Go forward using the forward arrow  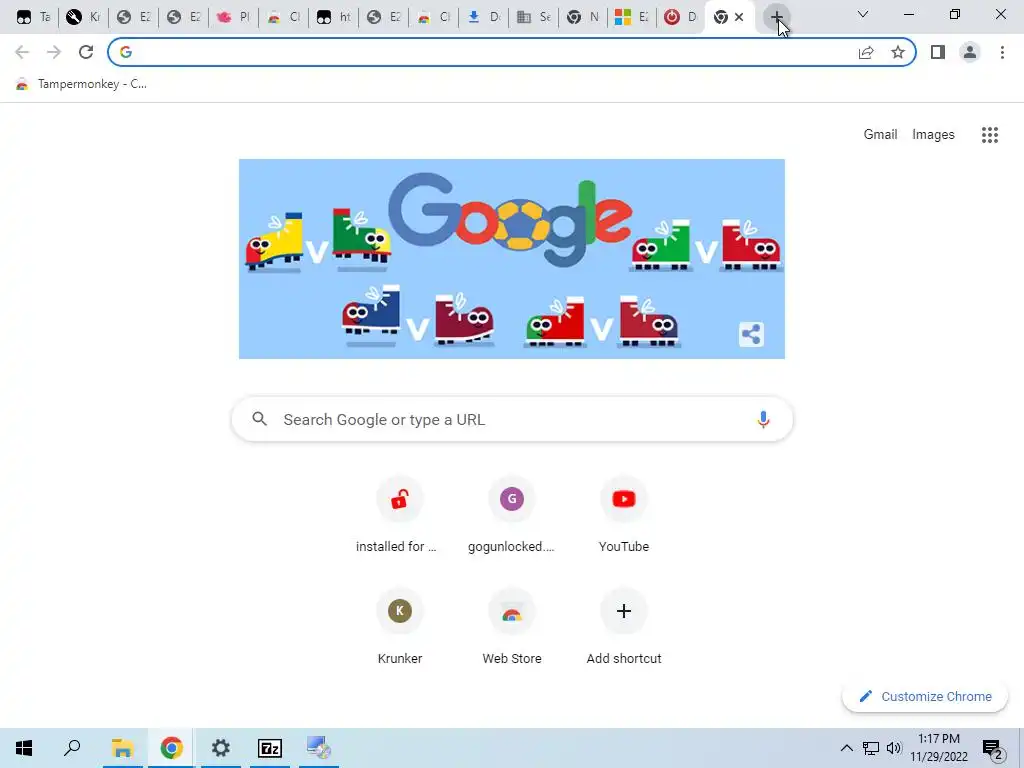point(54,52)
